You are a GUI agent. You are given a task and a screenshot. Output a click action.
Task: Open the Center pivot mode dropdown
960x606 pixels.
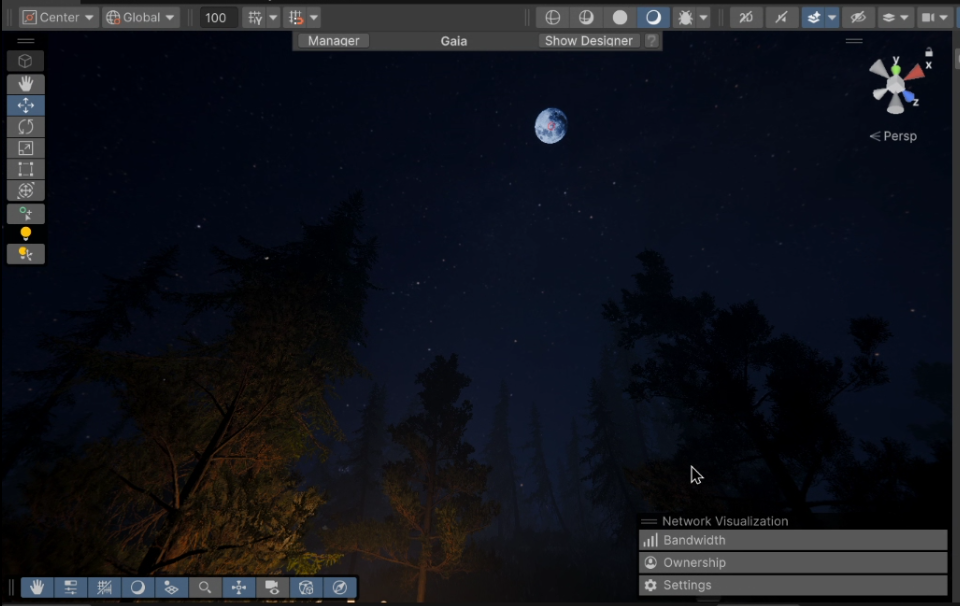point(59,17)
